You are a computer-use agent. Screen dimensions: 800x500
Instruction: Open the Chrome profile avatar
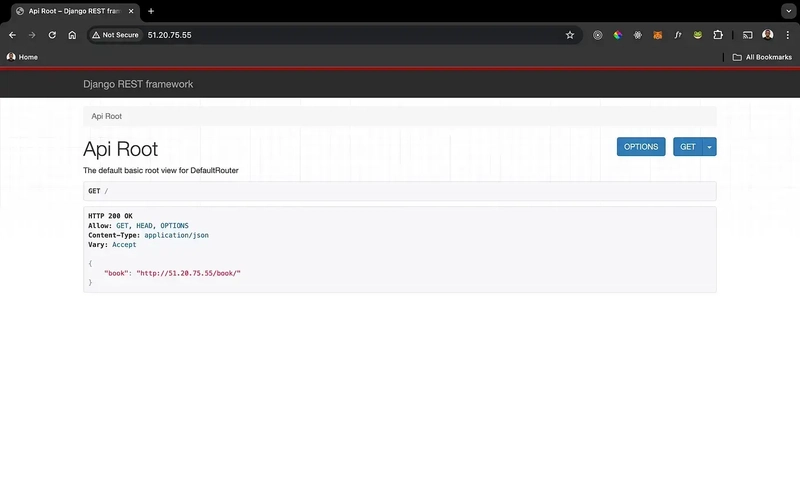point(767,35)
